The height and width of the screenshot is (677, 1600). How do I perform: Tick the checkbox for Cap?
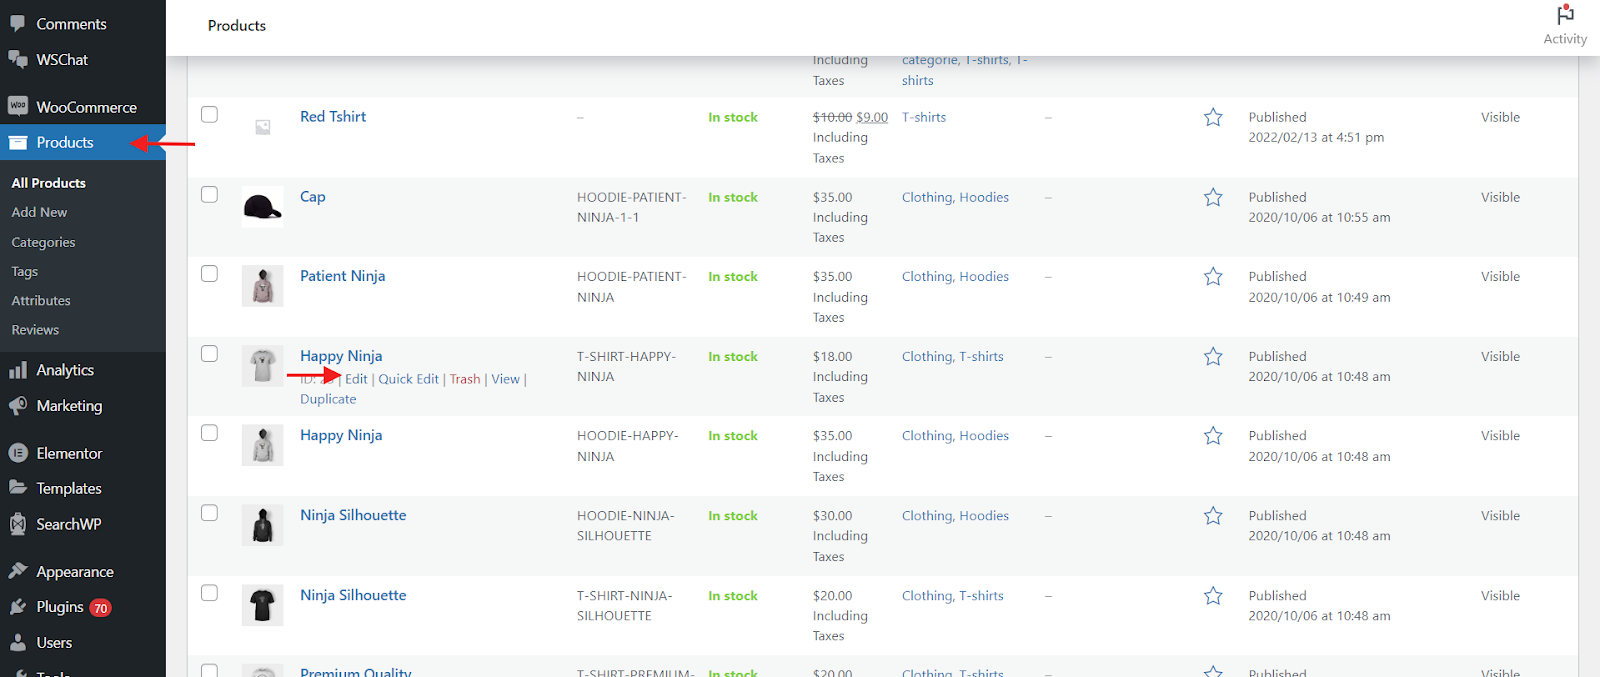tap(209, 194)
